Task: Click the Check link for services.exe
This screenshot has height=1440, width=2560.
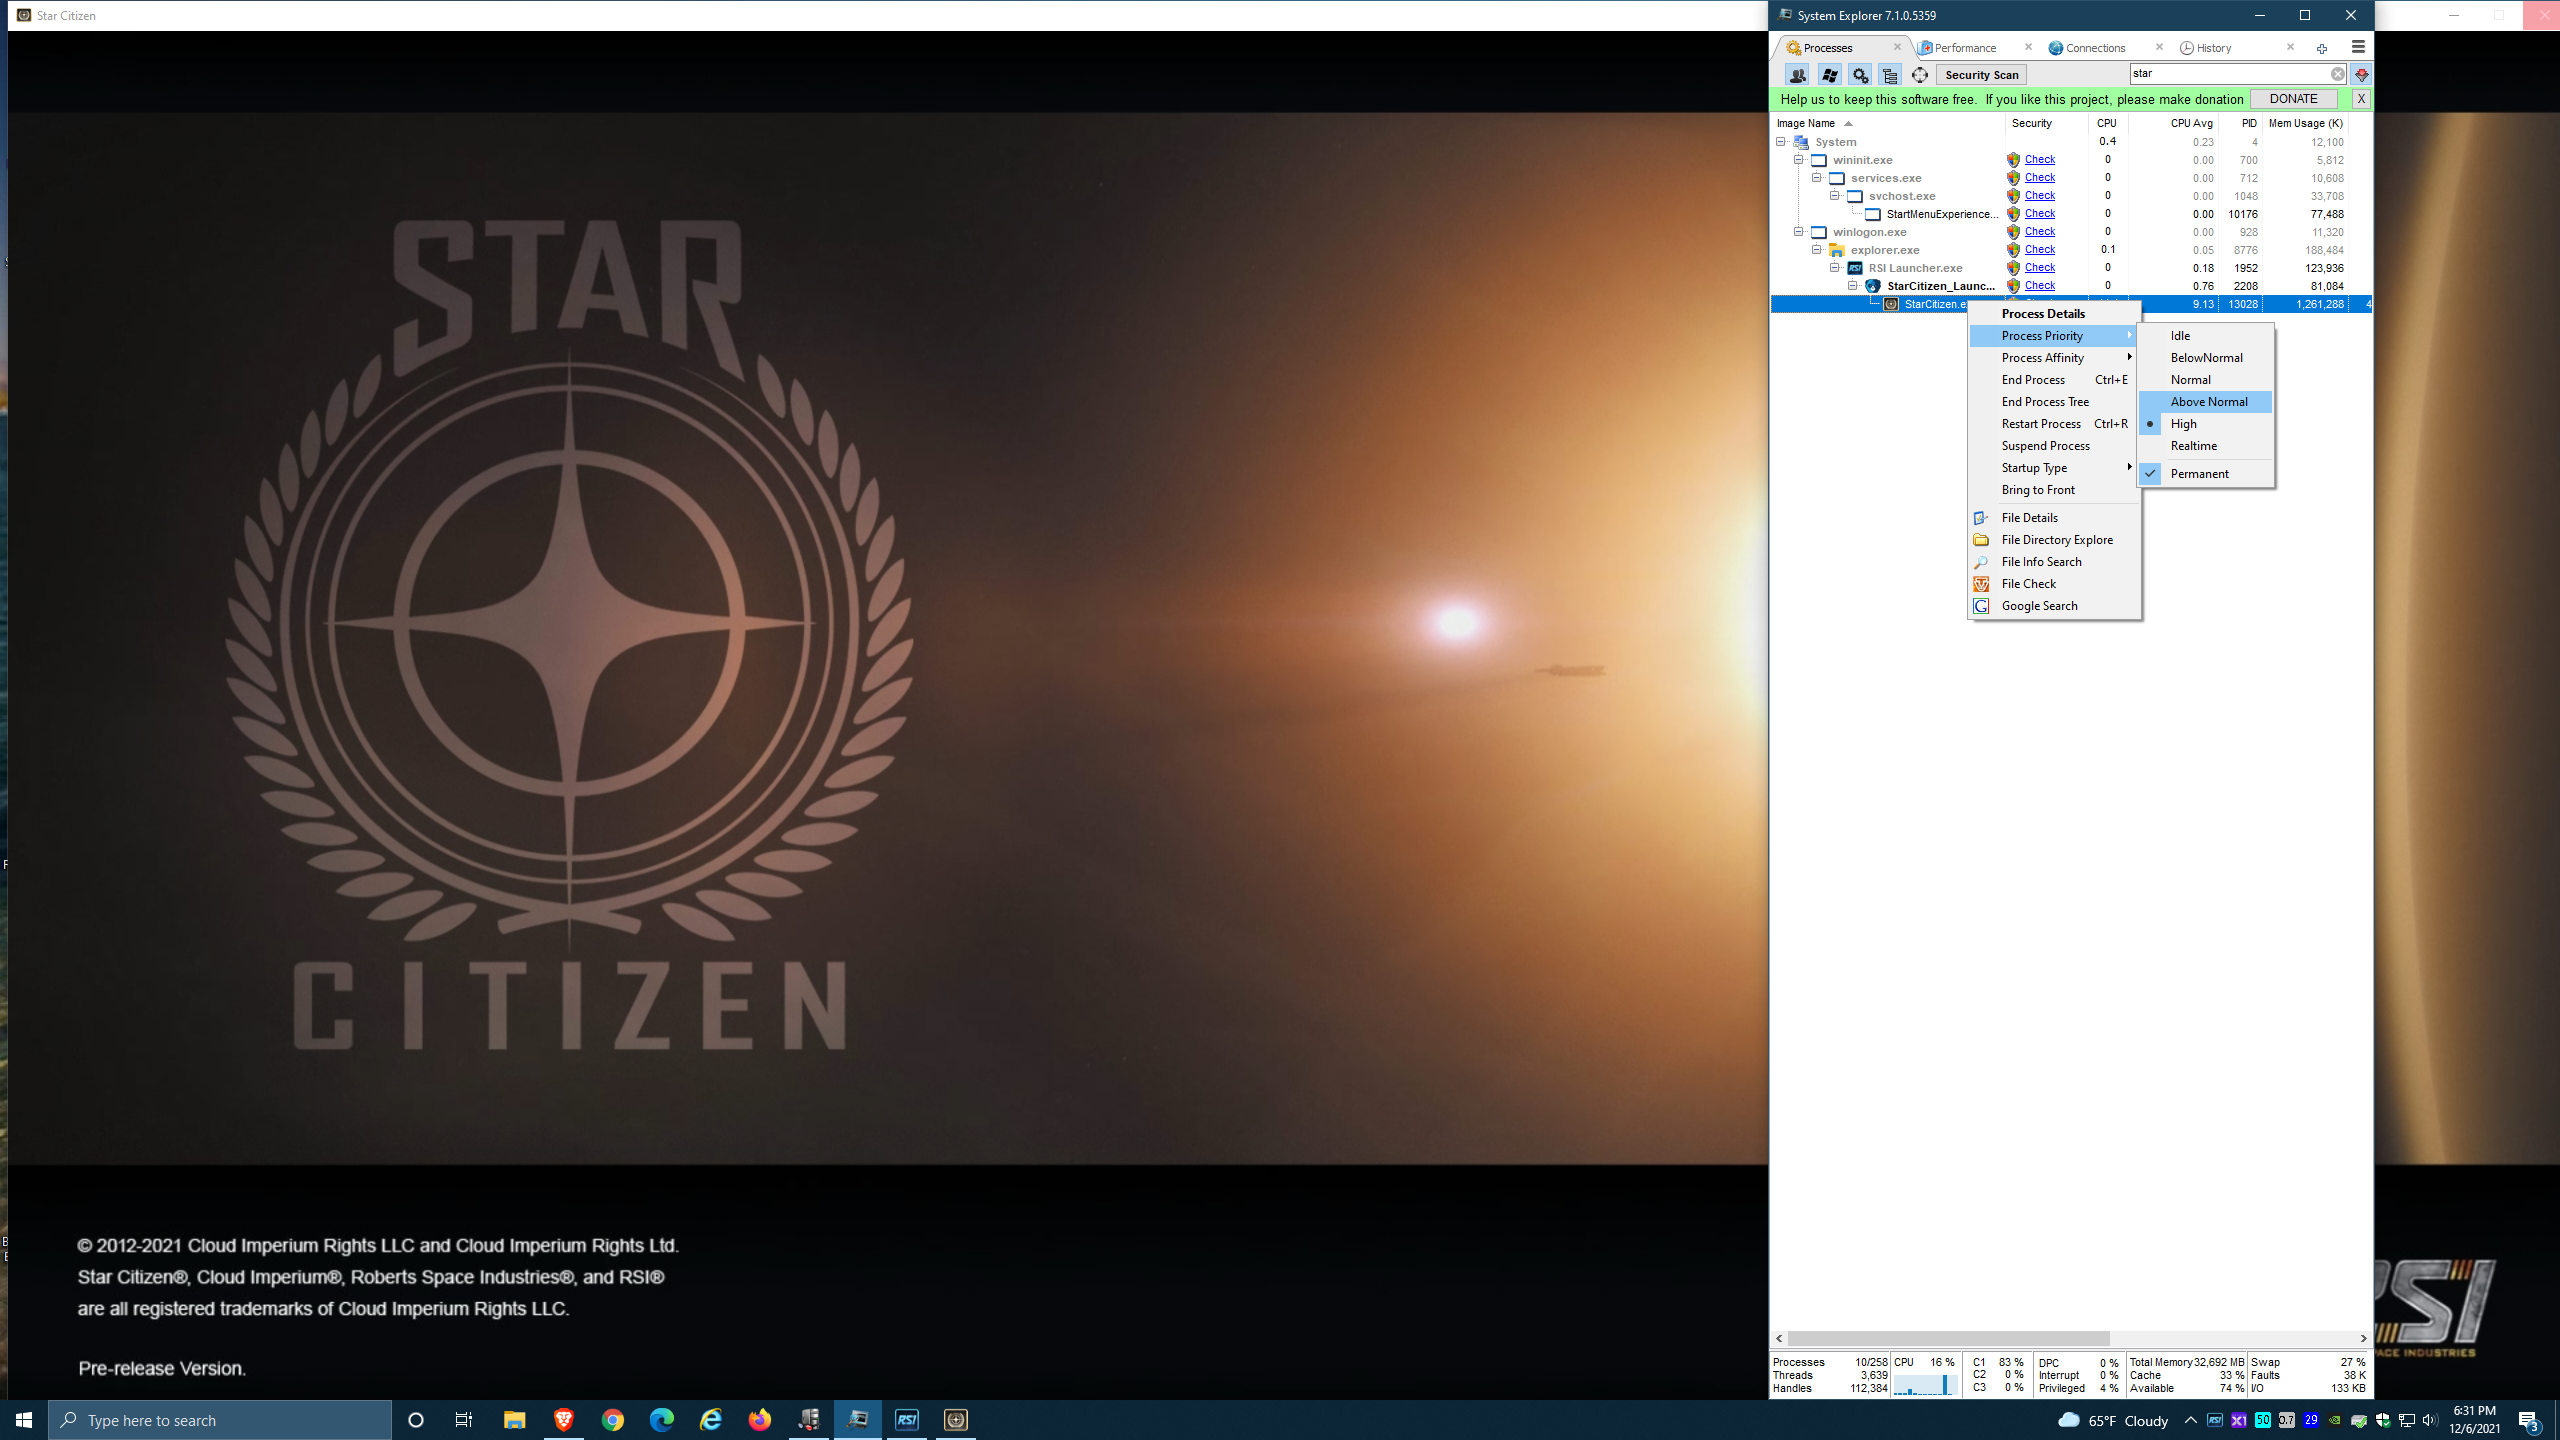Action: pos(2040,178)
